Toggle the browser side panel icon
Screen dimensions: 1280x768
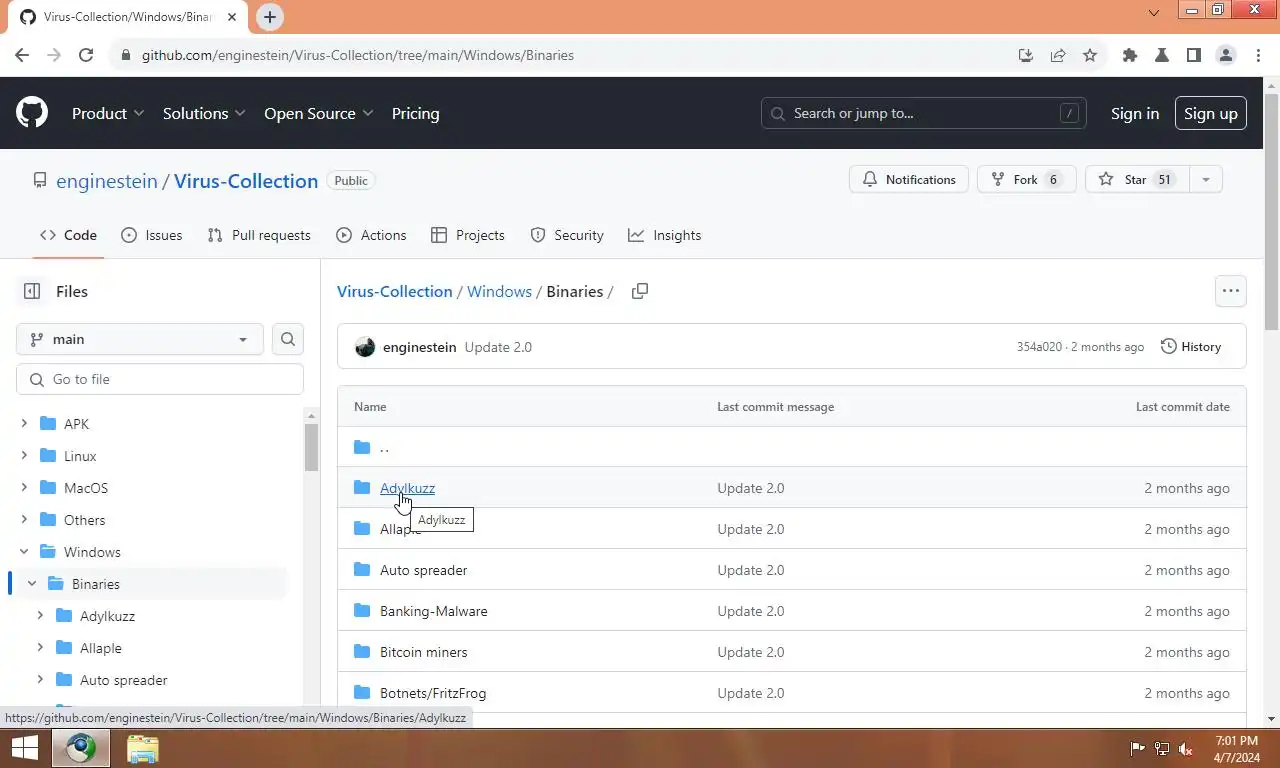(x=1194, y=55)
